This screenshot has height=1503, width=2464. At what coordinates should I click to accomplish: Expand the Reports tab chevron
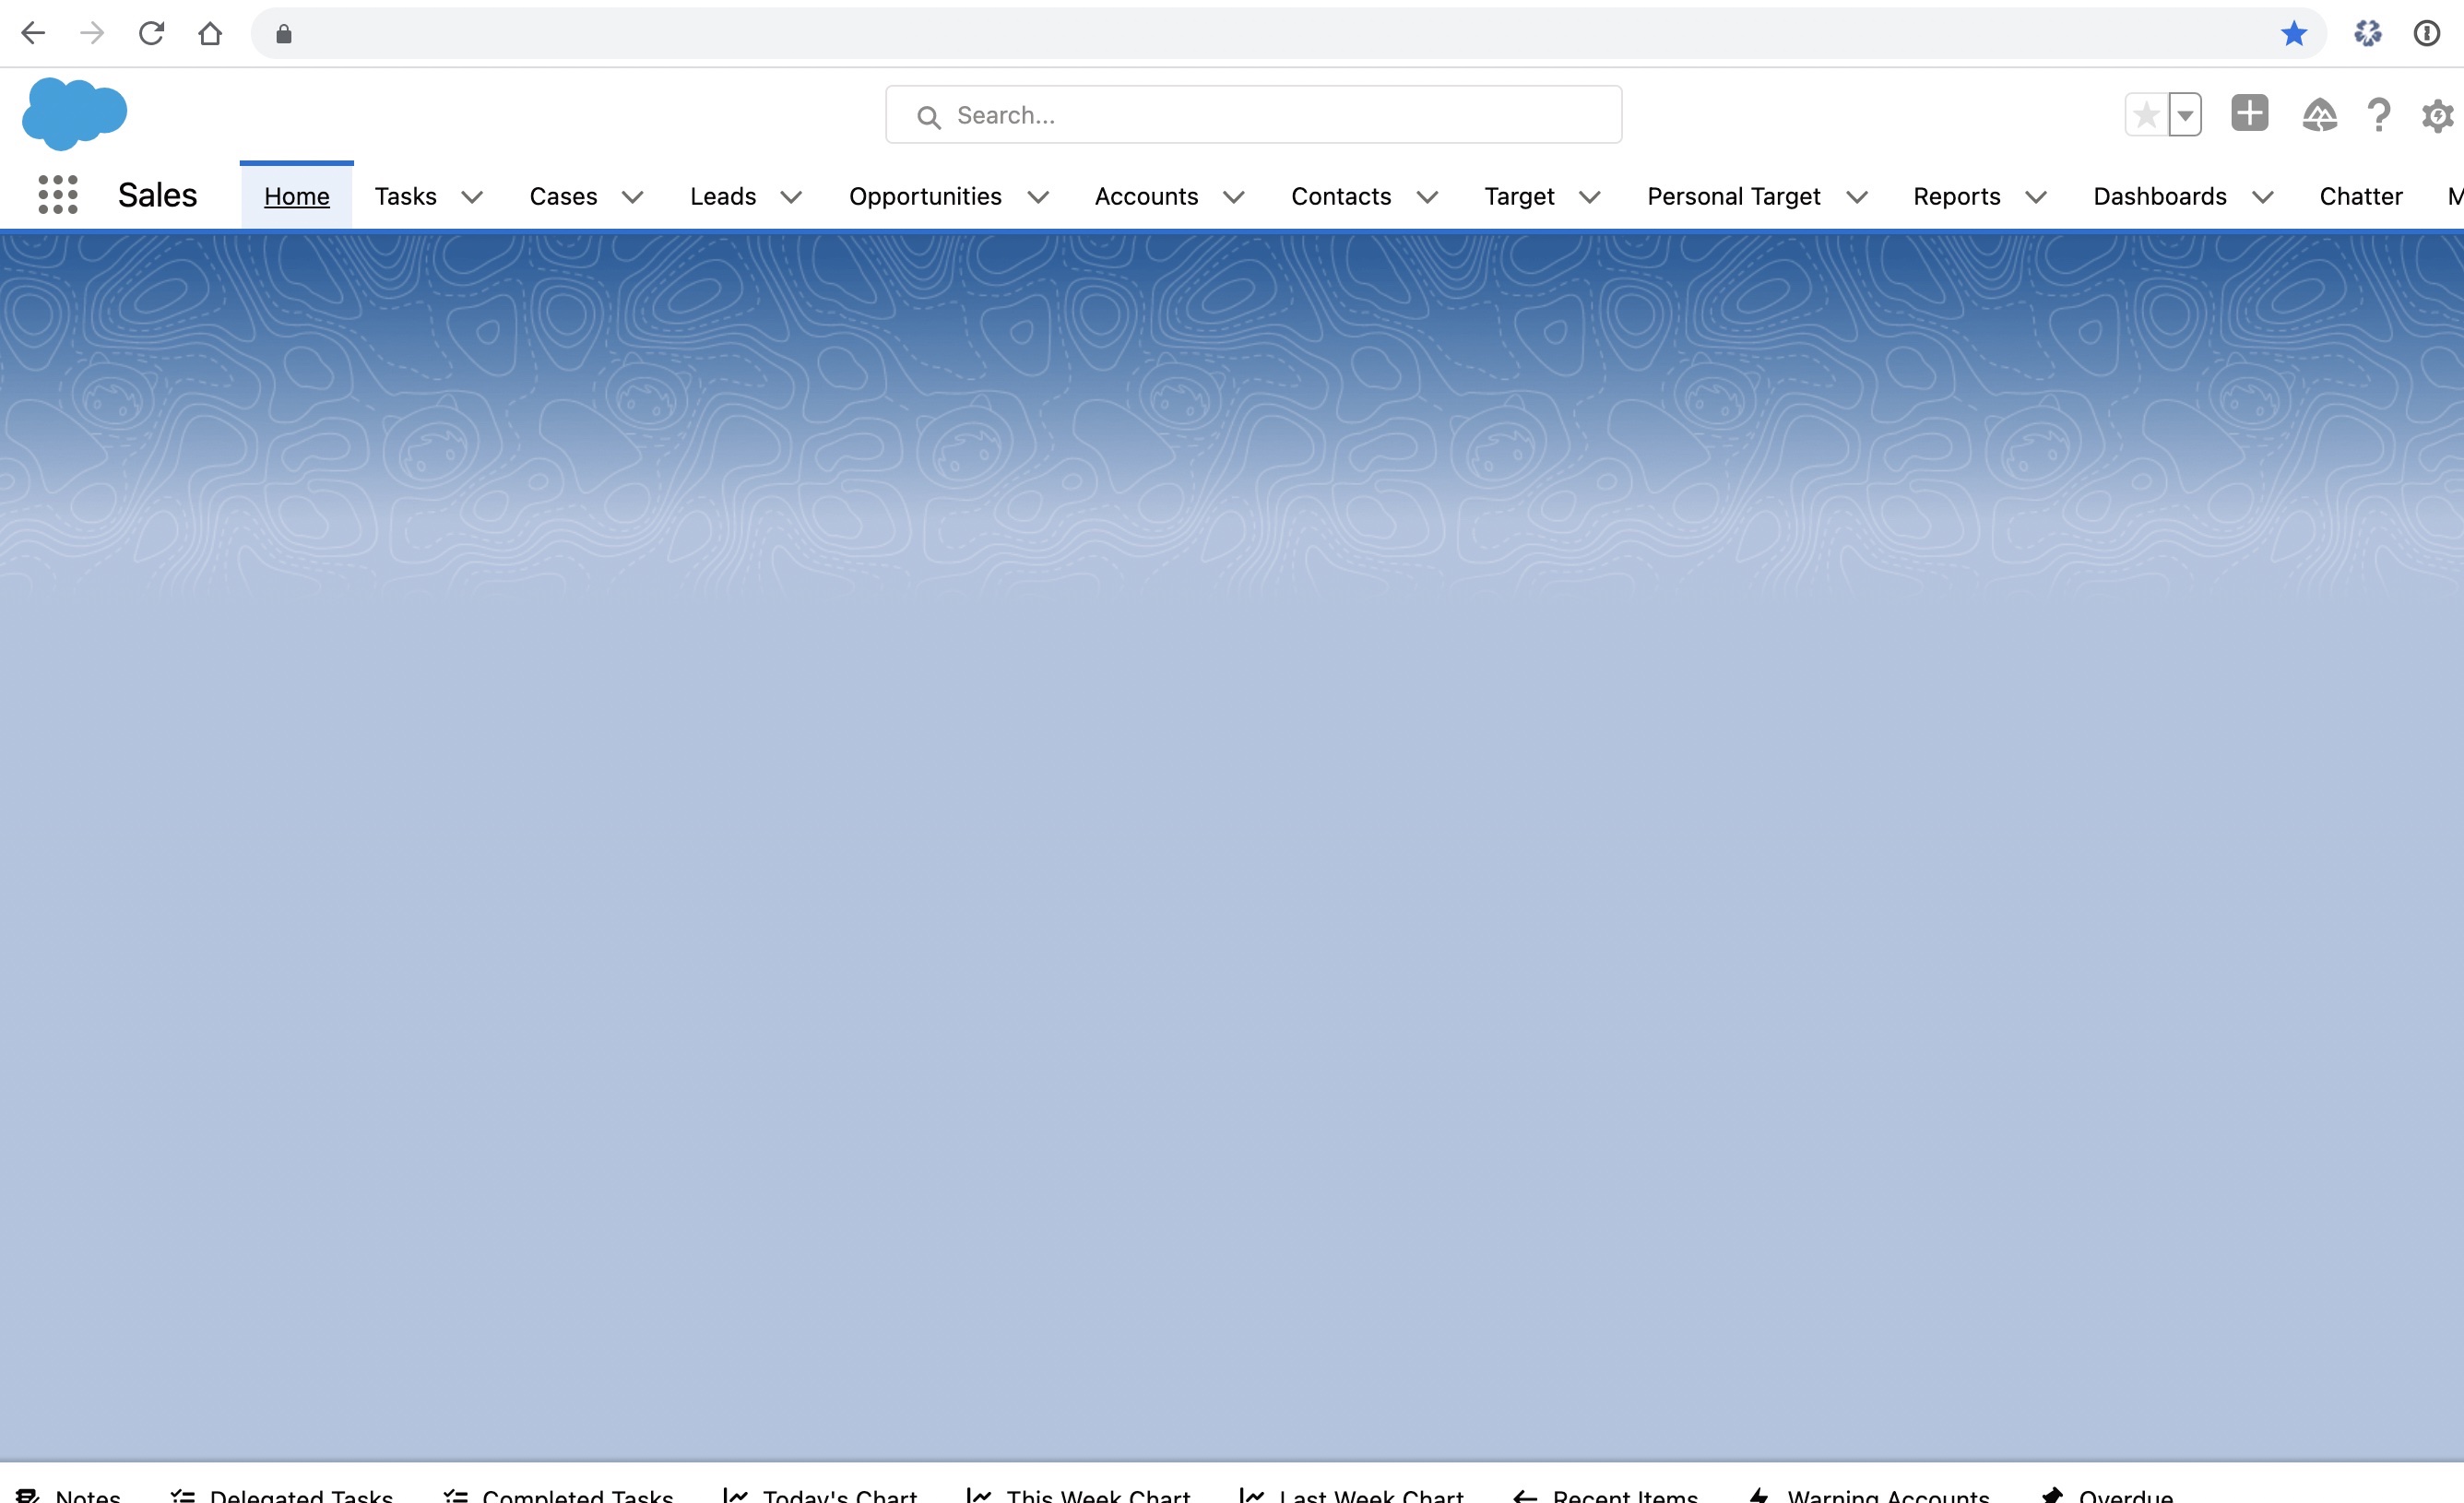2035,197
